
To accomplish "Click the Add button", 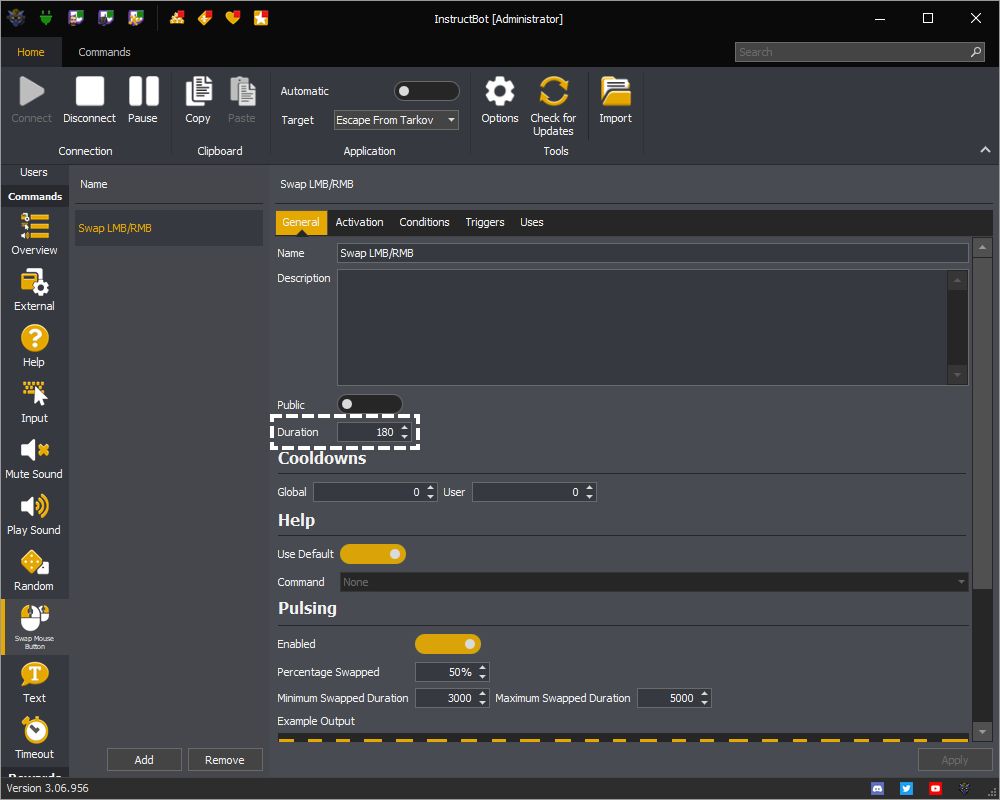I will [144, 760].
